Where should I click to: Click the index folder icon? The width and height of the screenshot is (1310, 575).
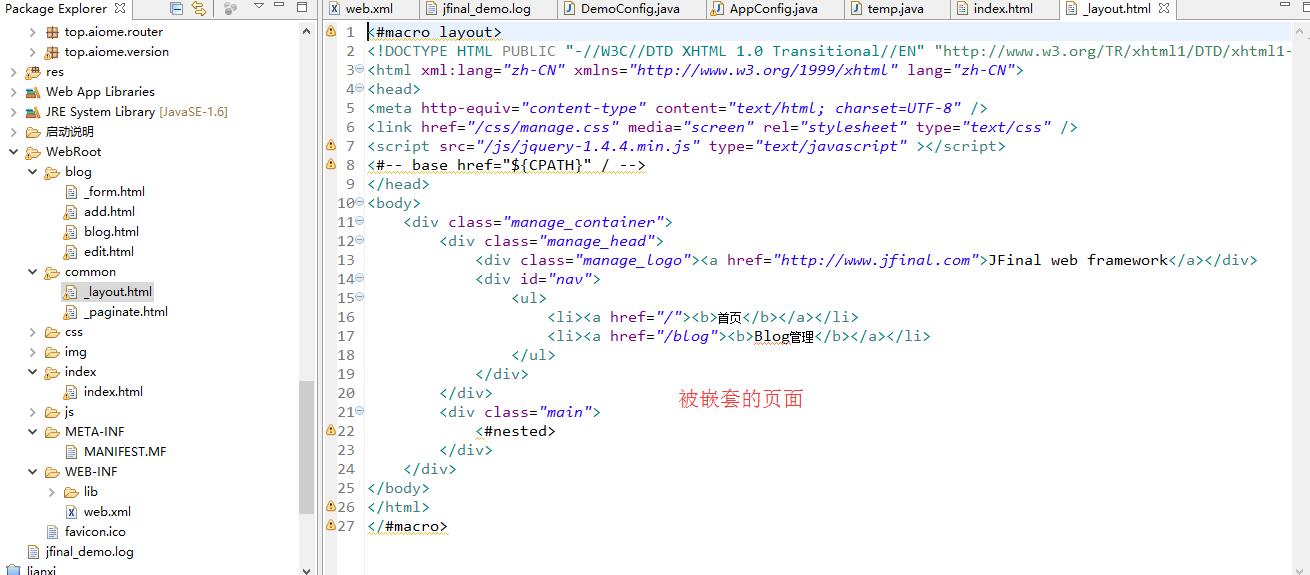click(52, 372)
